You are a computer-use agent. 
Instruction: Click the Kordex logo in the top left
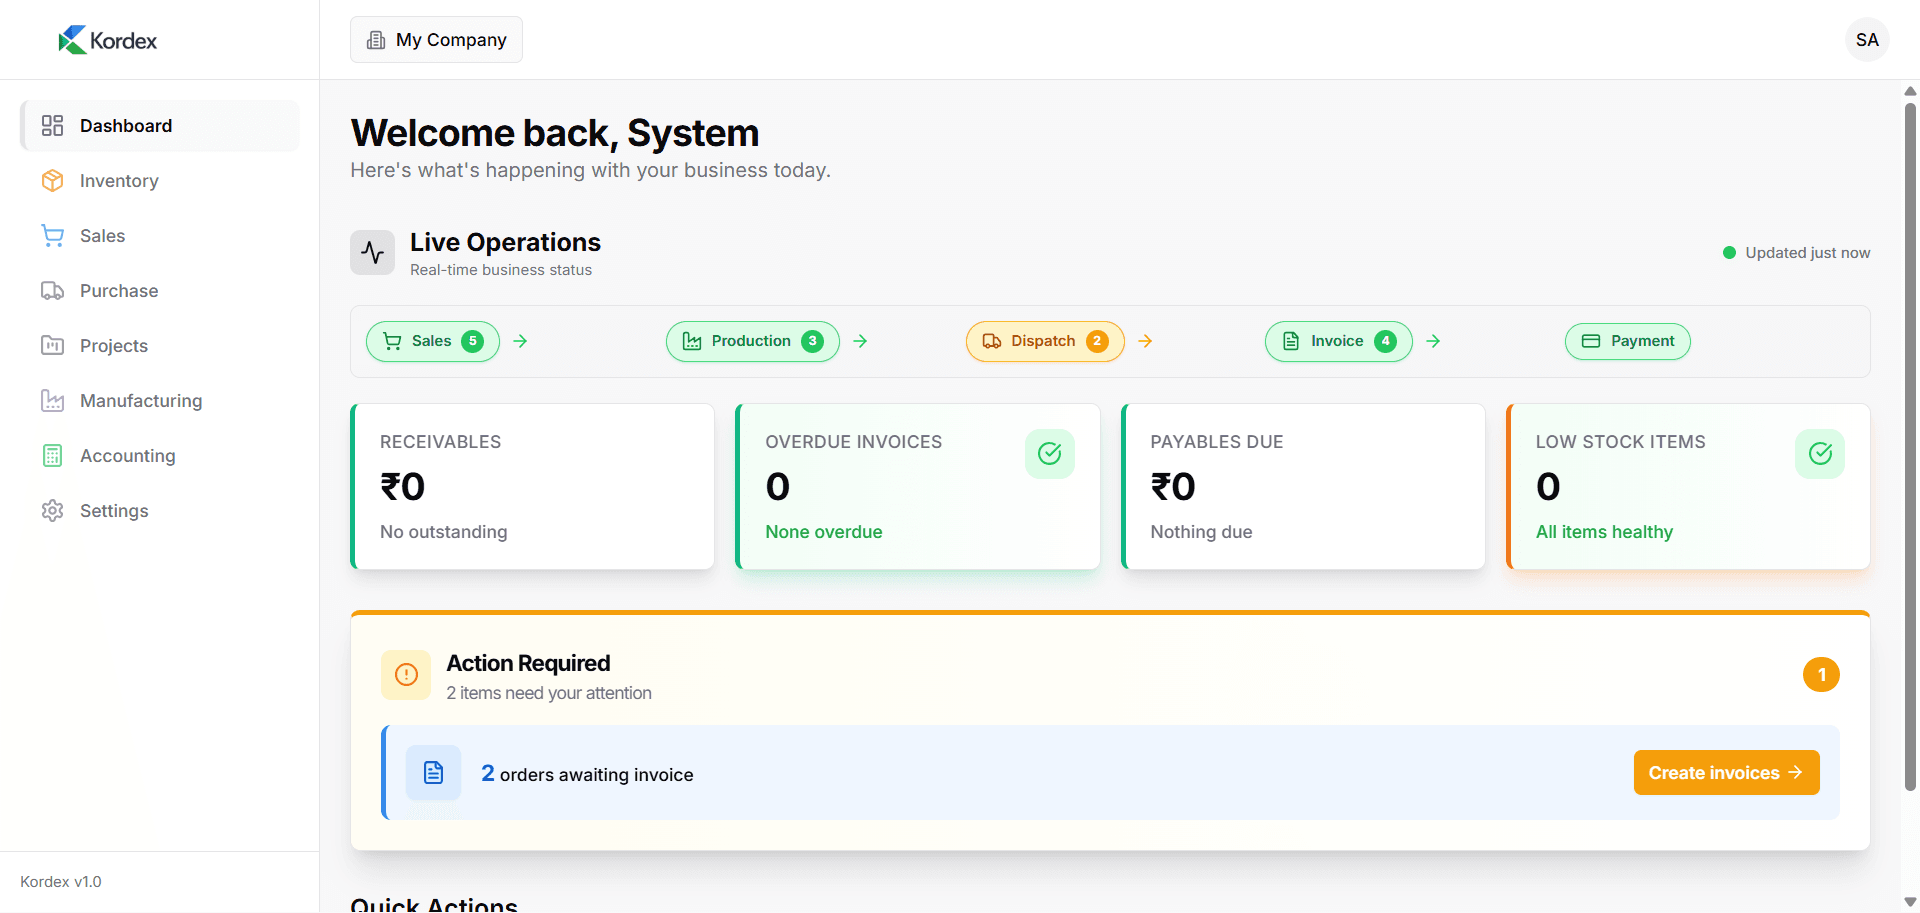(x=107, y=39)
